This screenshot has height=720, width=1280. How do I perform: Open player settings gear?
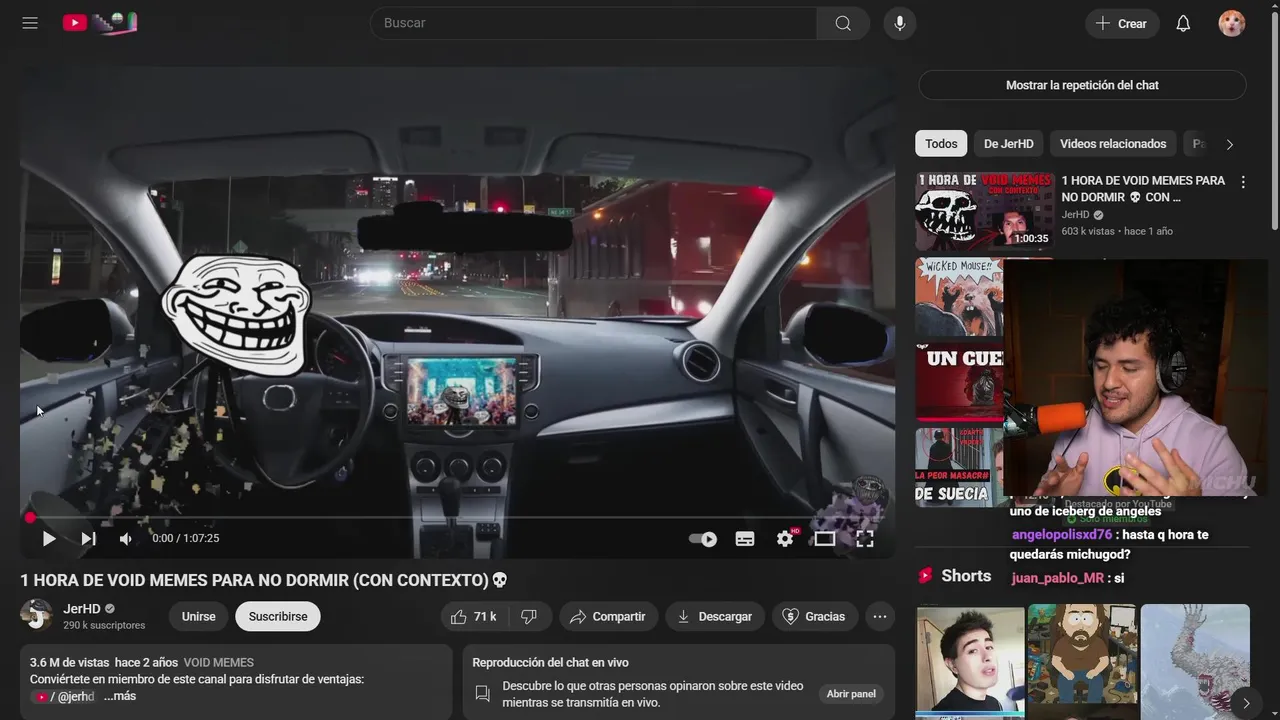tap(785, 539)
